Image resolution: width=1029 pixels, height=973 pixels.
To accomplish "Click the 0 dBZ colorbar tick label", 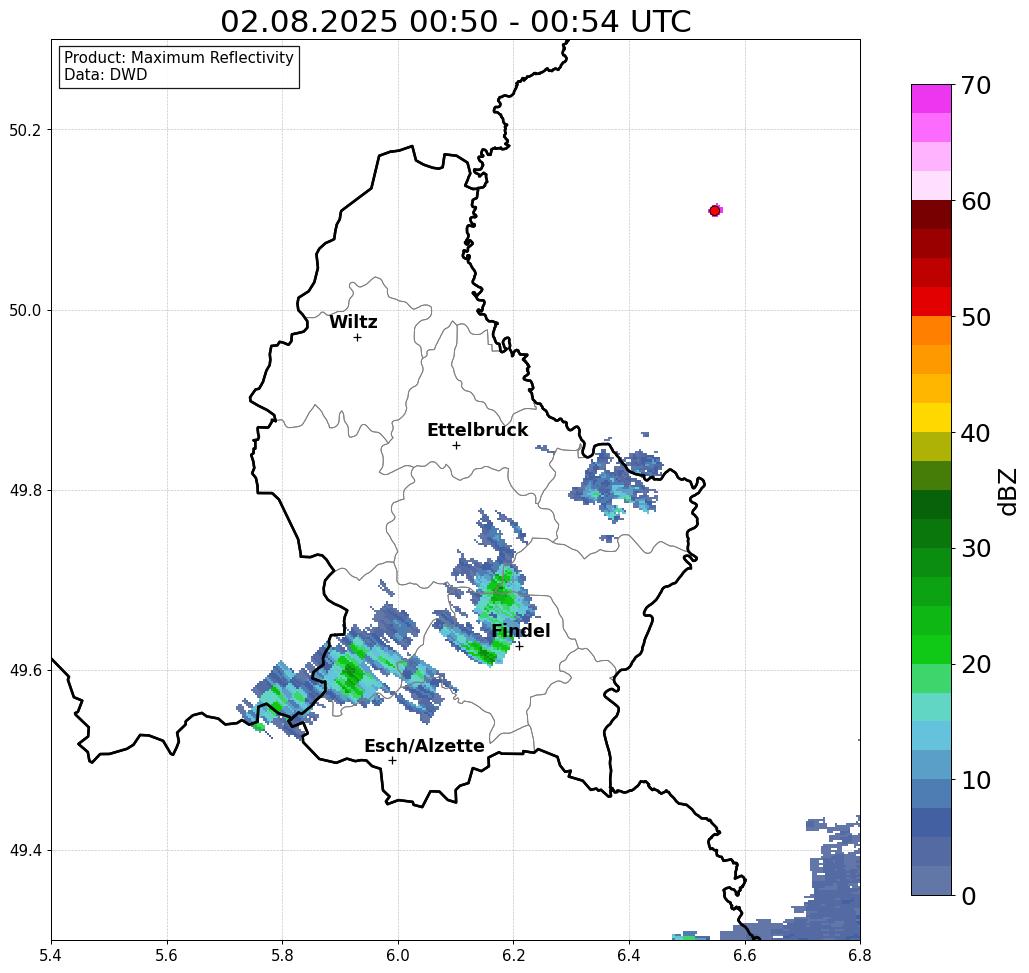I will (969, 896).
